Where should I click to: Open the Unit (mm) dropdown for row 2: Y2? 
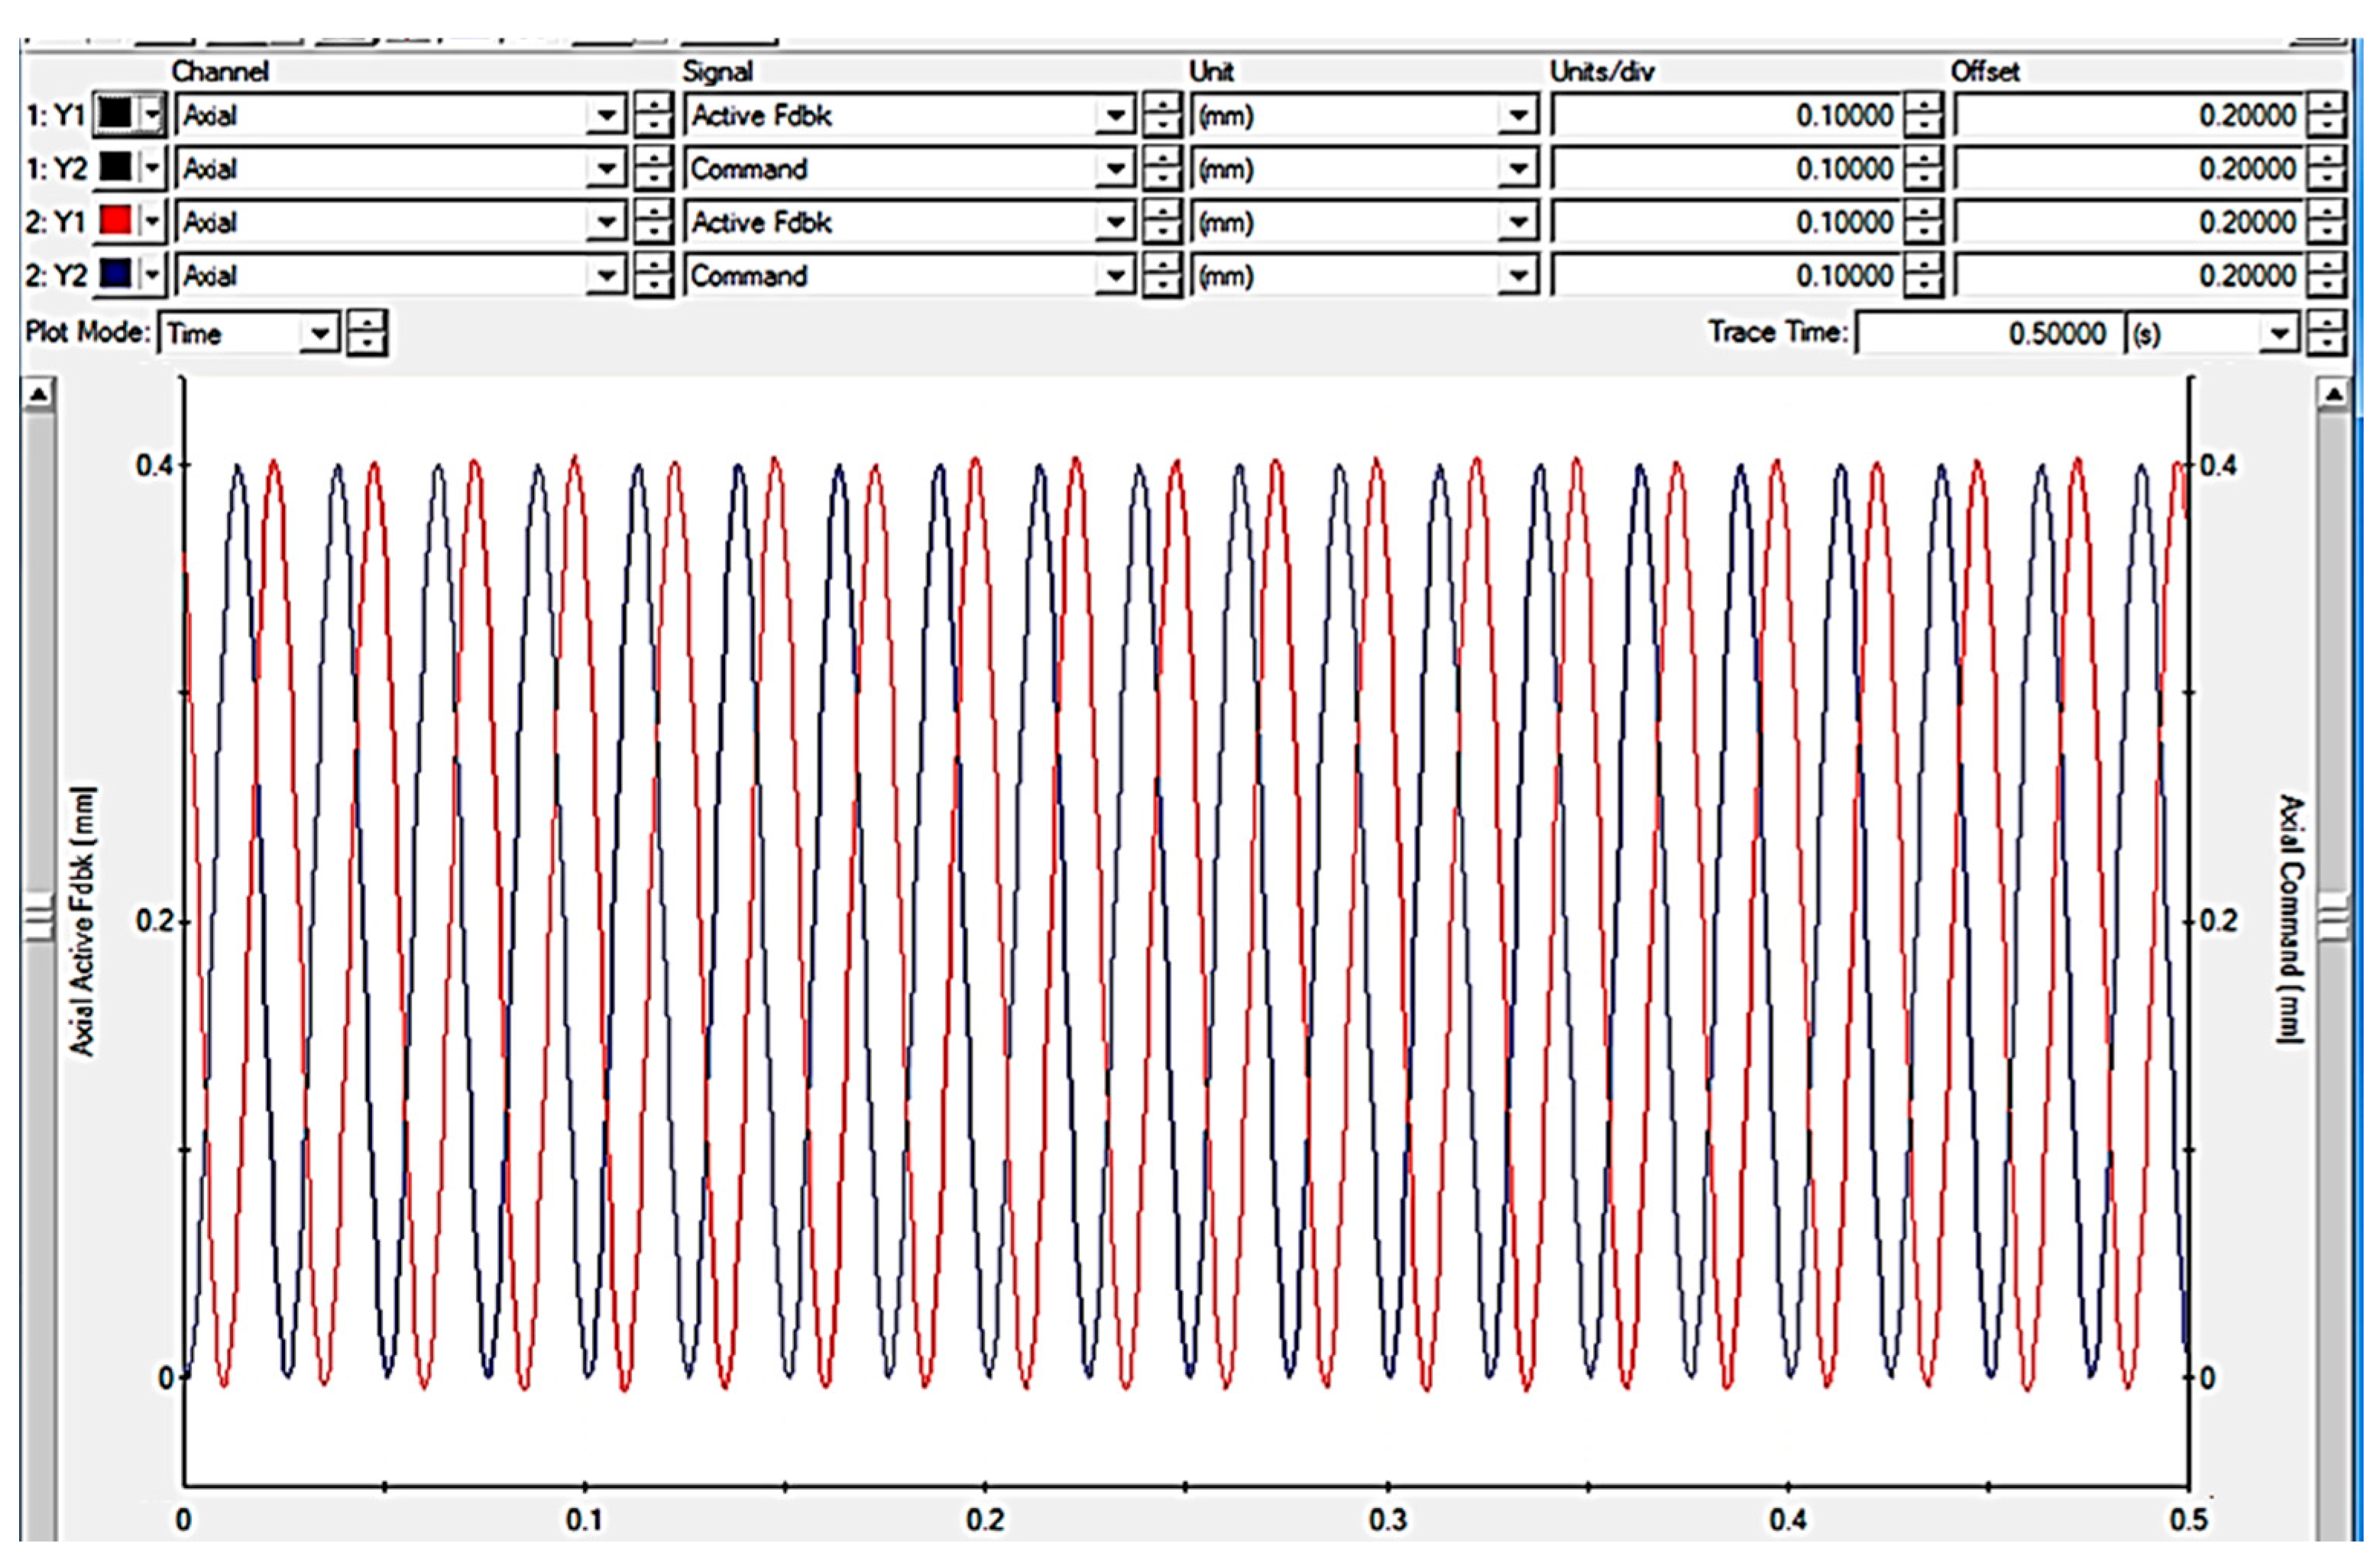1517,276
